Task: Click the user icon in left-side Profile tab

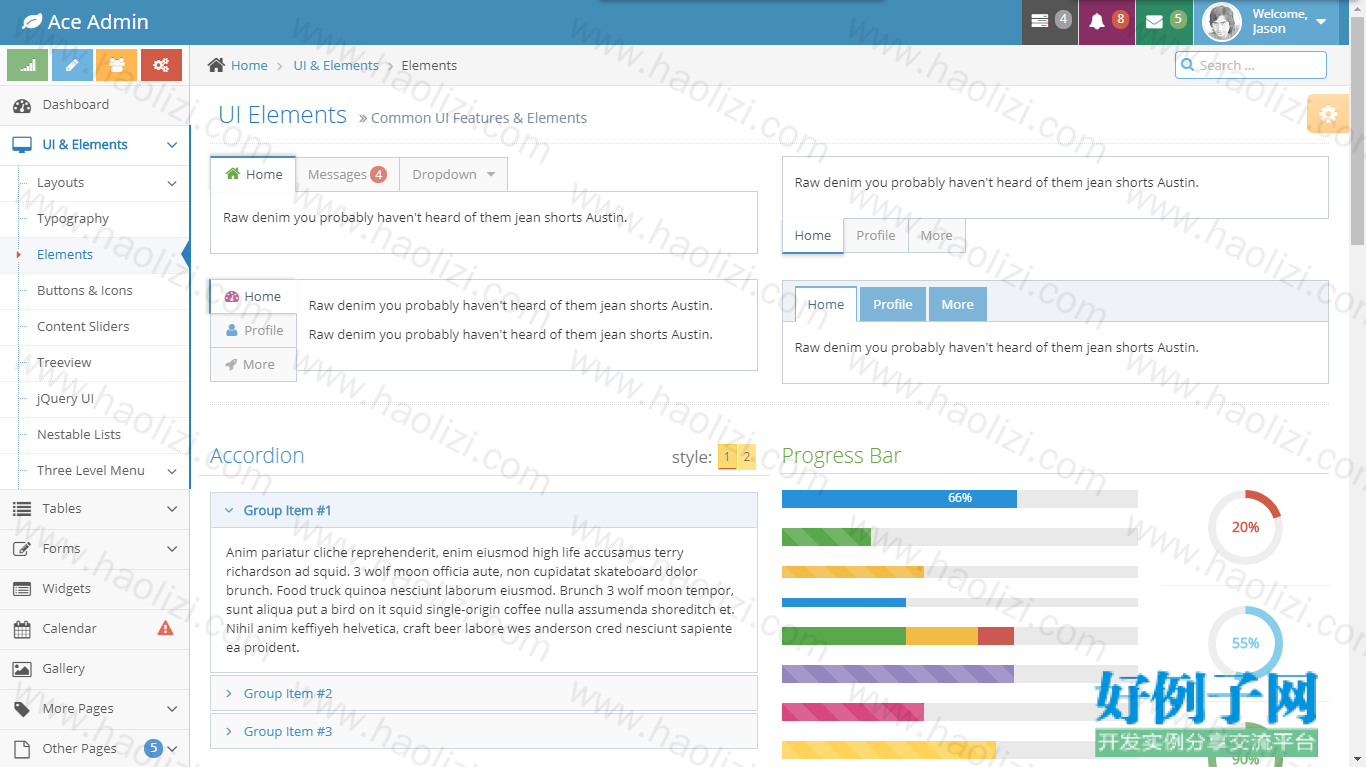Action: pos(232,330)
